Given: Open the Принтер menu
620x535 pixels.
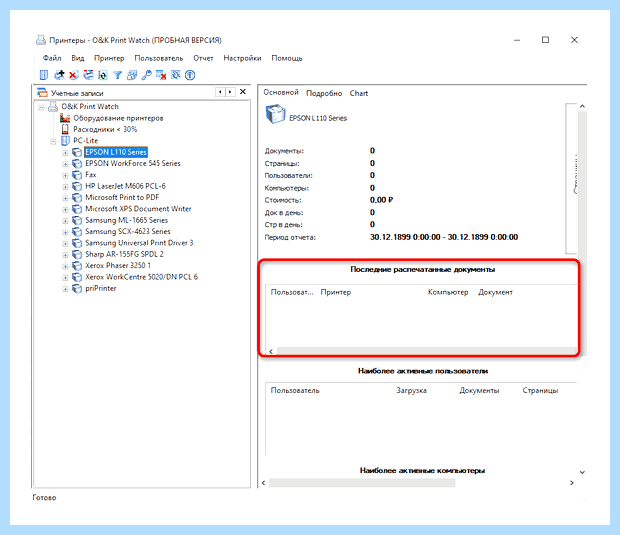Looking at the screenshot, I should point(109,58).
